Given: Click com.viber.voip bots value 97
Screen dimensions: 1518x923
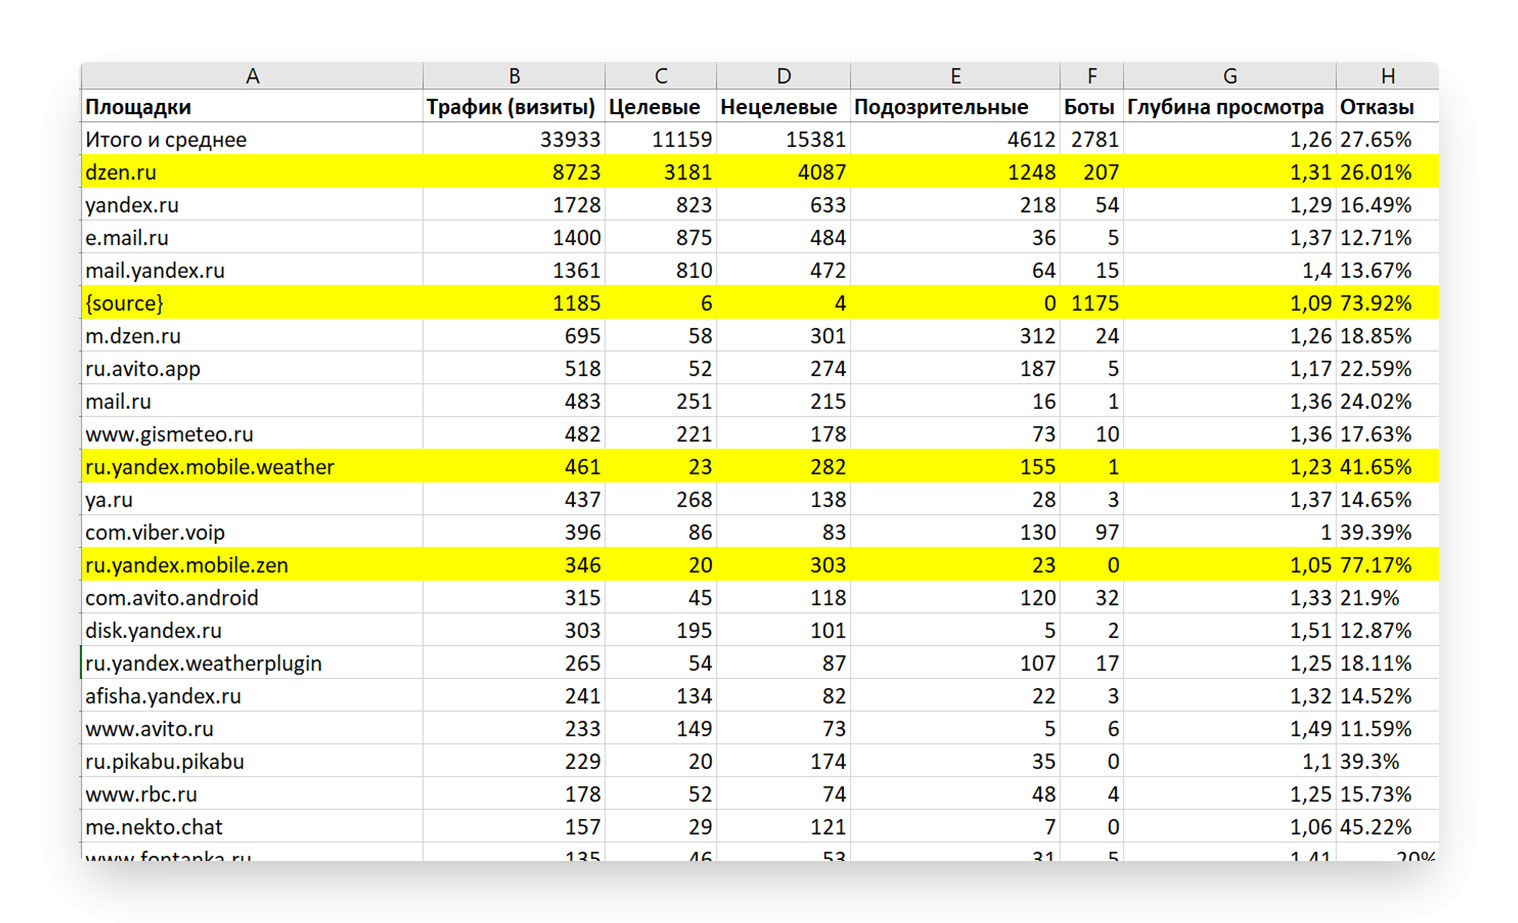Looking at the screenshot, I should [1092, 532].
